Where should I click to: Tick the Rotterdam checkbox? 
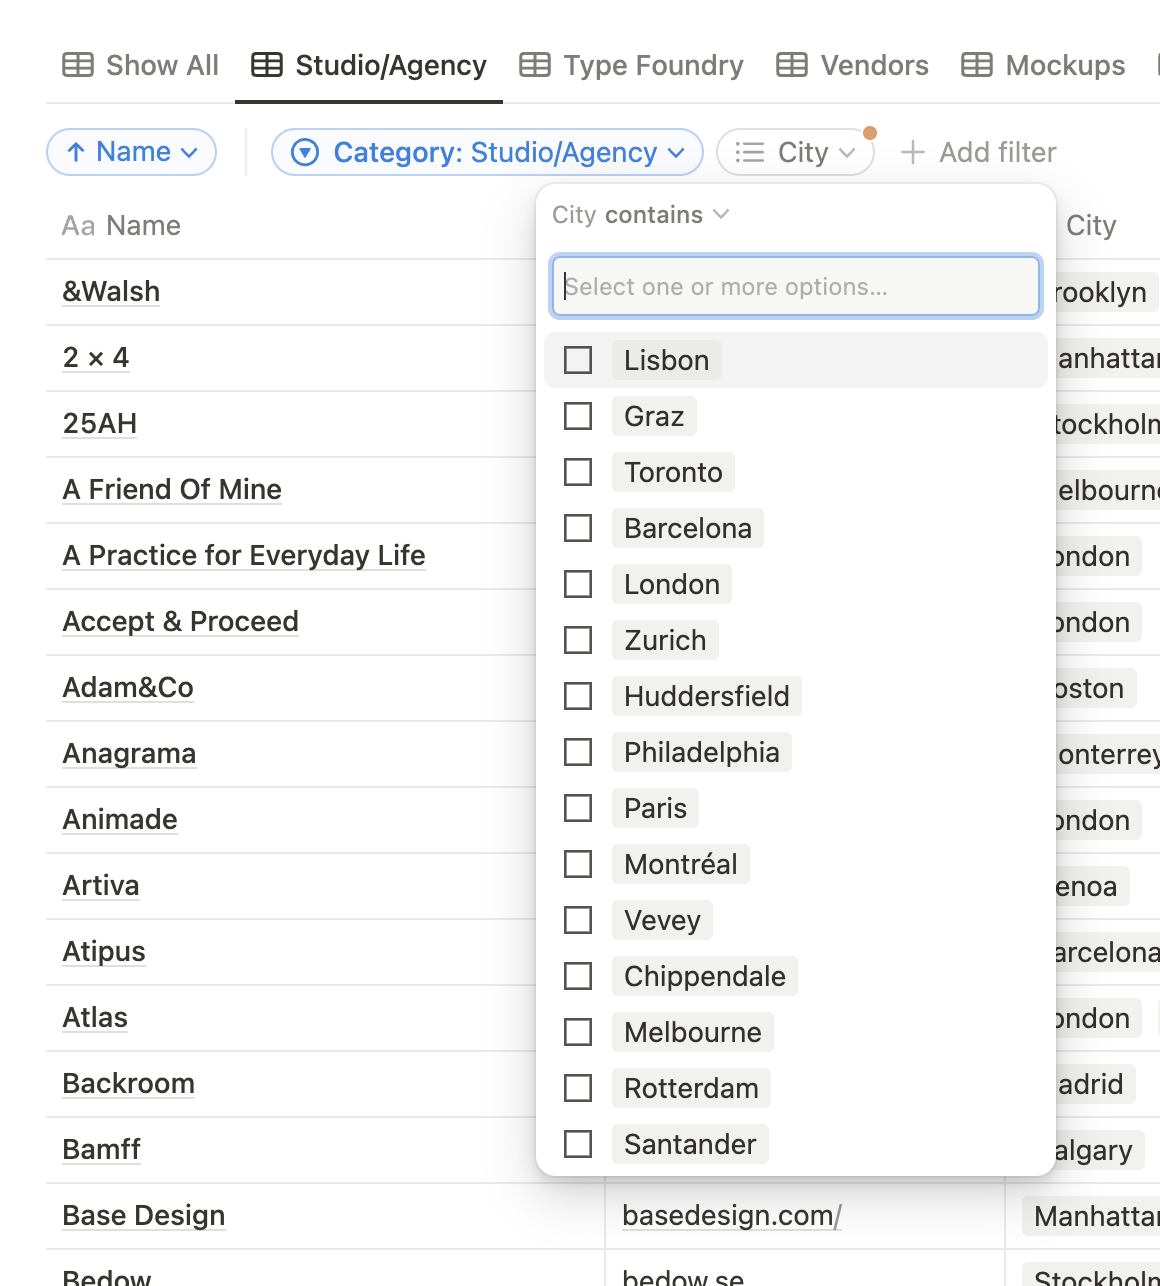578,1088
